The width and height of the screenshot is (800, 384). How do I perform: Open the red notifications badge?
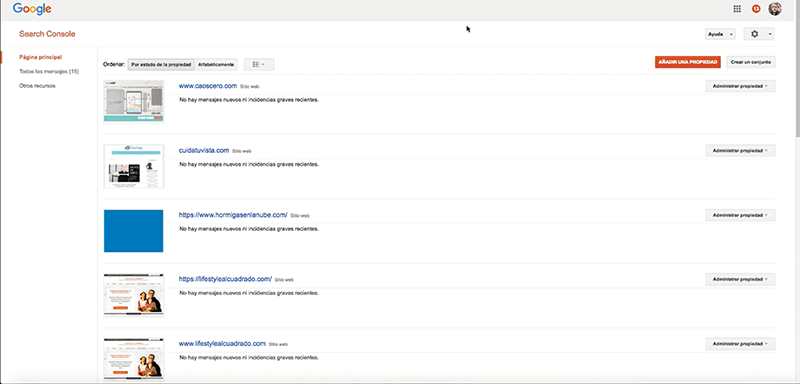coord(756,9)
